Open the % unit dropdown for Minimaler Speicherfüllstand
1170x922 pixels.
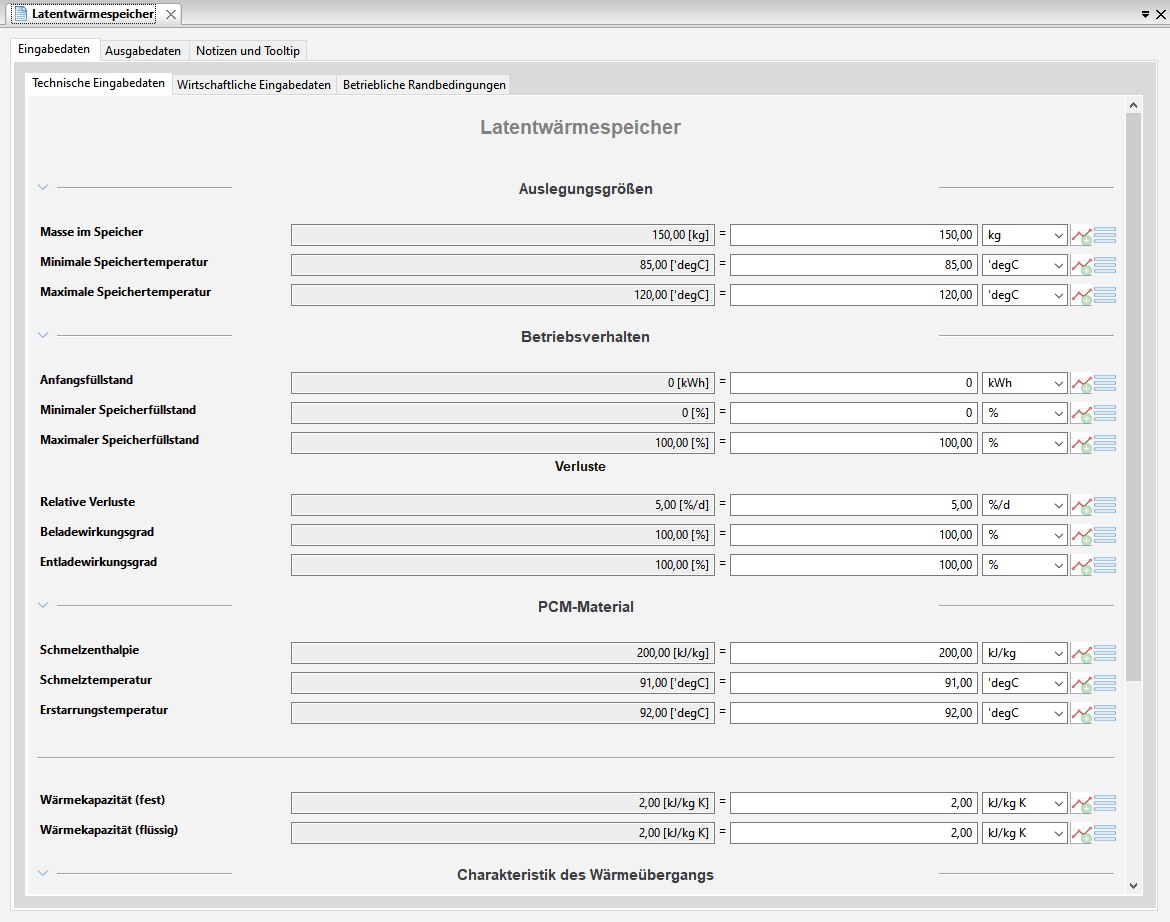pyautogui.click(x=1024, y=413)
